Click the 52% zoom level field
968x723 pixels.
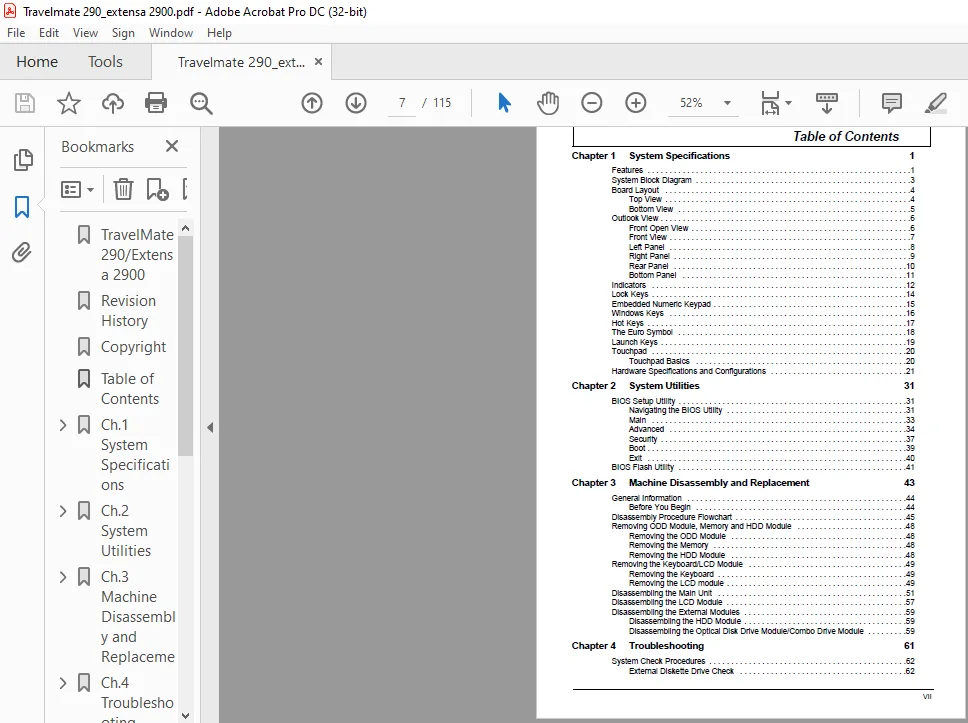(691, 103)
